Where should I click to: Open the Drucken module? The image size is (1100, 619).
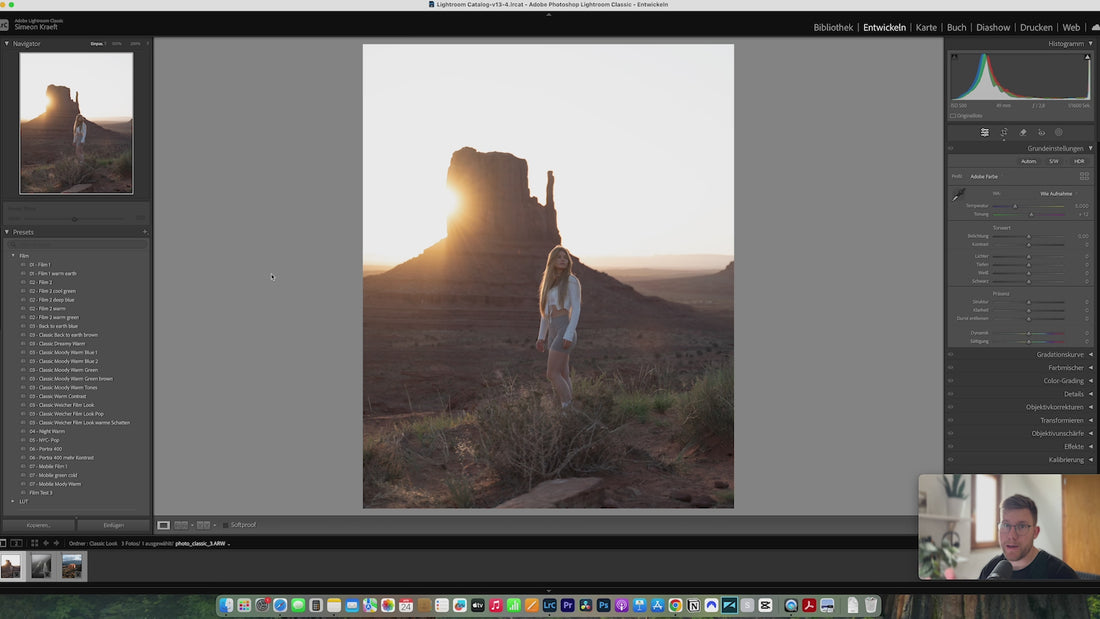(x=1035, y=27)
